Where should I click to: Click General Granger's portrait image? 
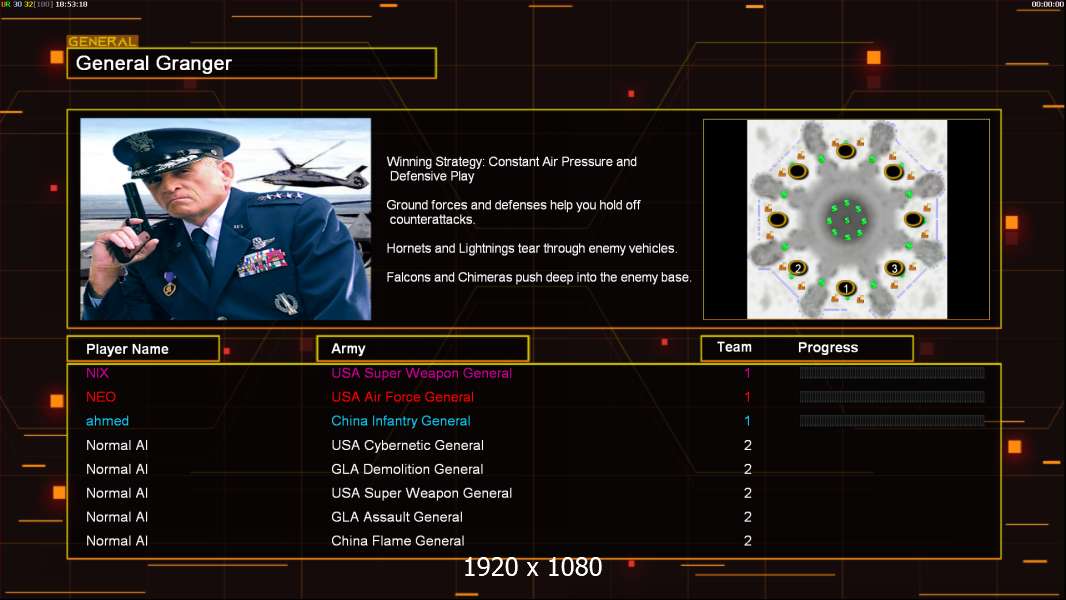point(226,219)
